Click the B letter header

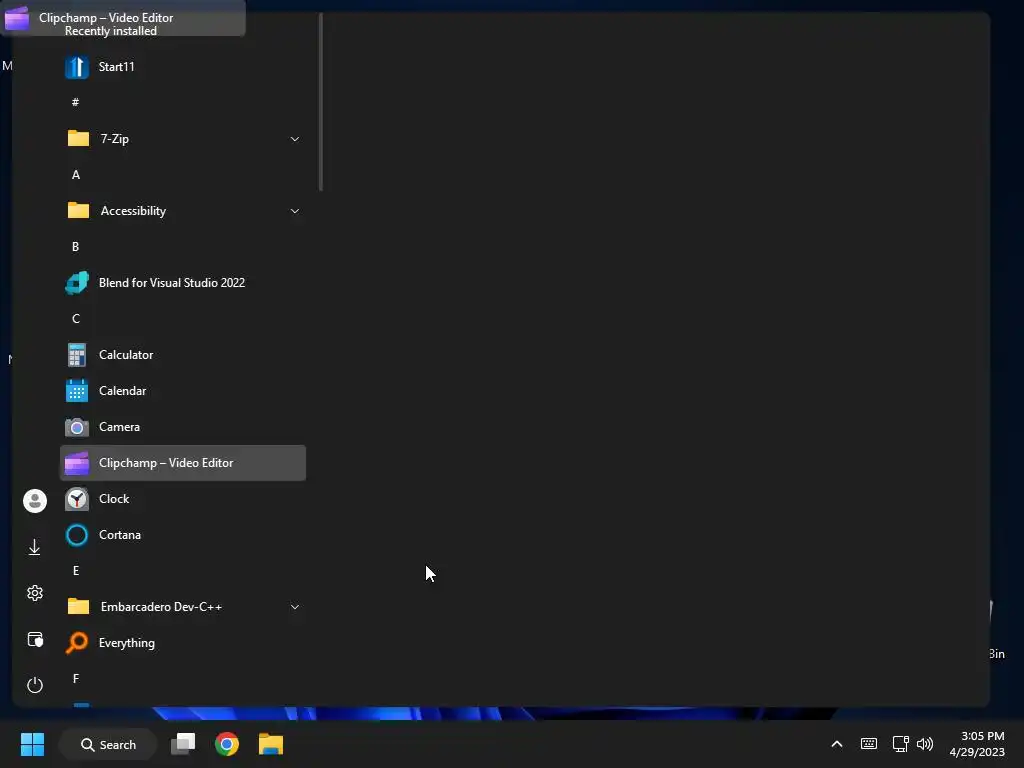coord(76,247)
